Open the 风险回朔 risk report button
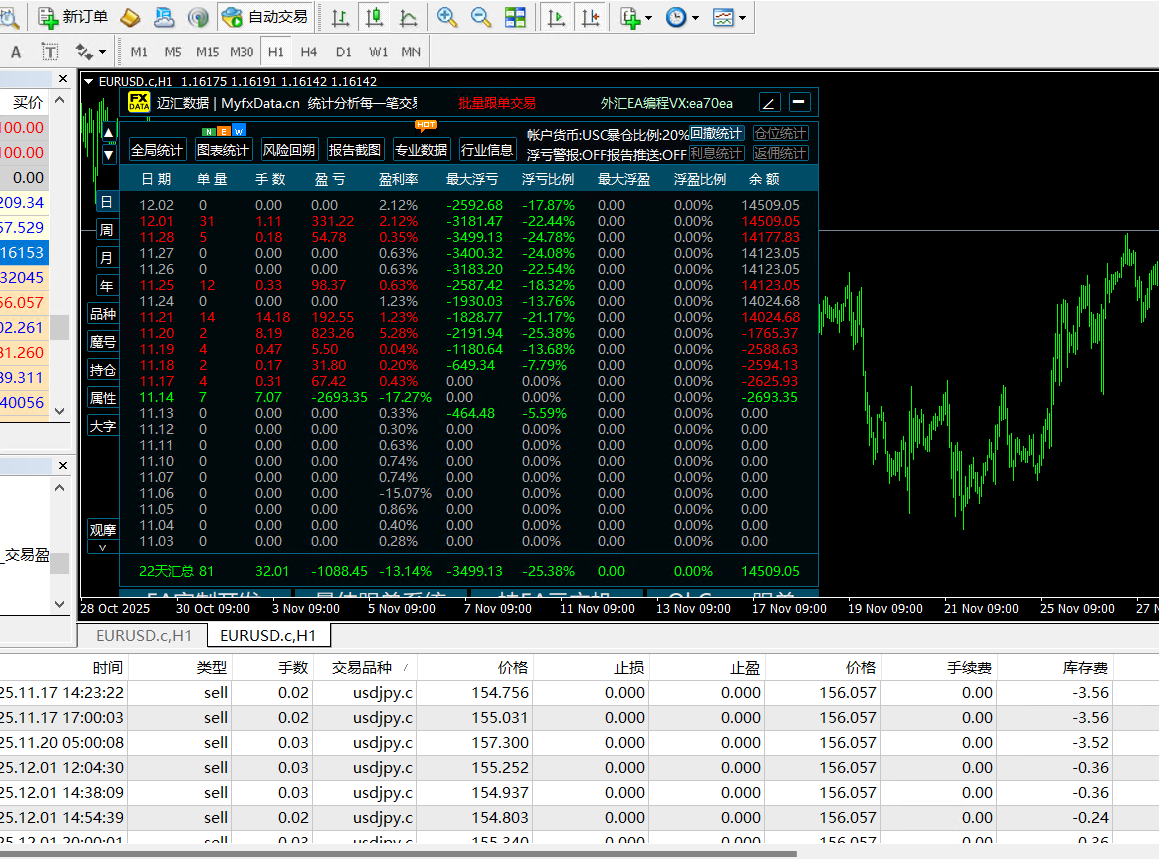Image resolution: width=1159 pixels, height=859 pixels. pos(288,150)
